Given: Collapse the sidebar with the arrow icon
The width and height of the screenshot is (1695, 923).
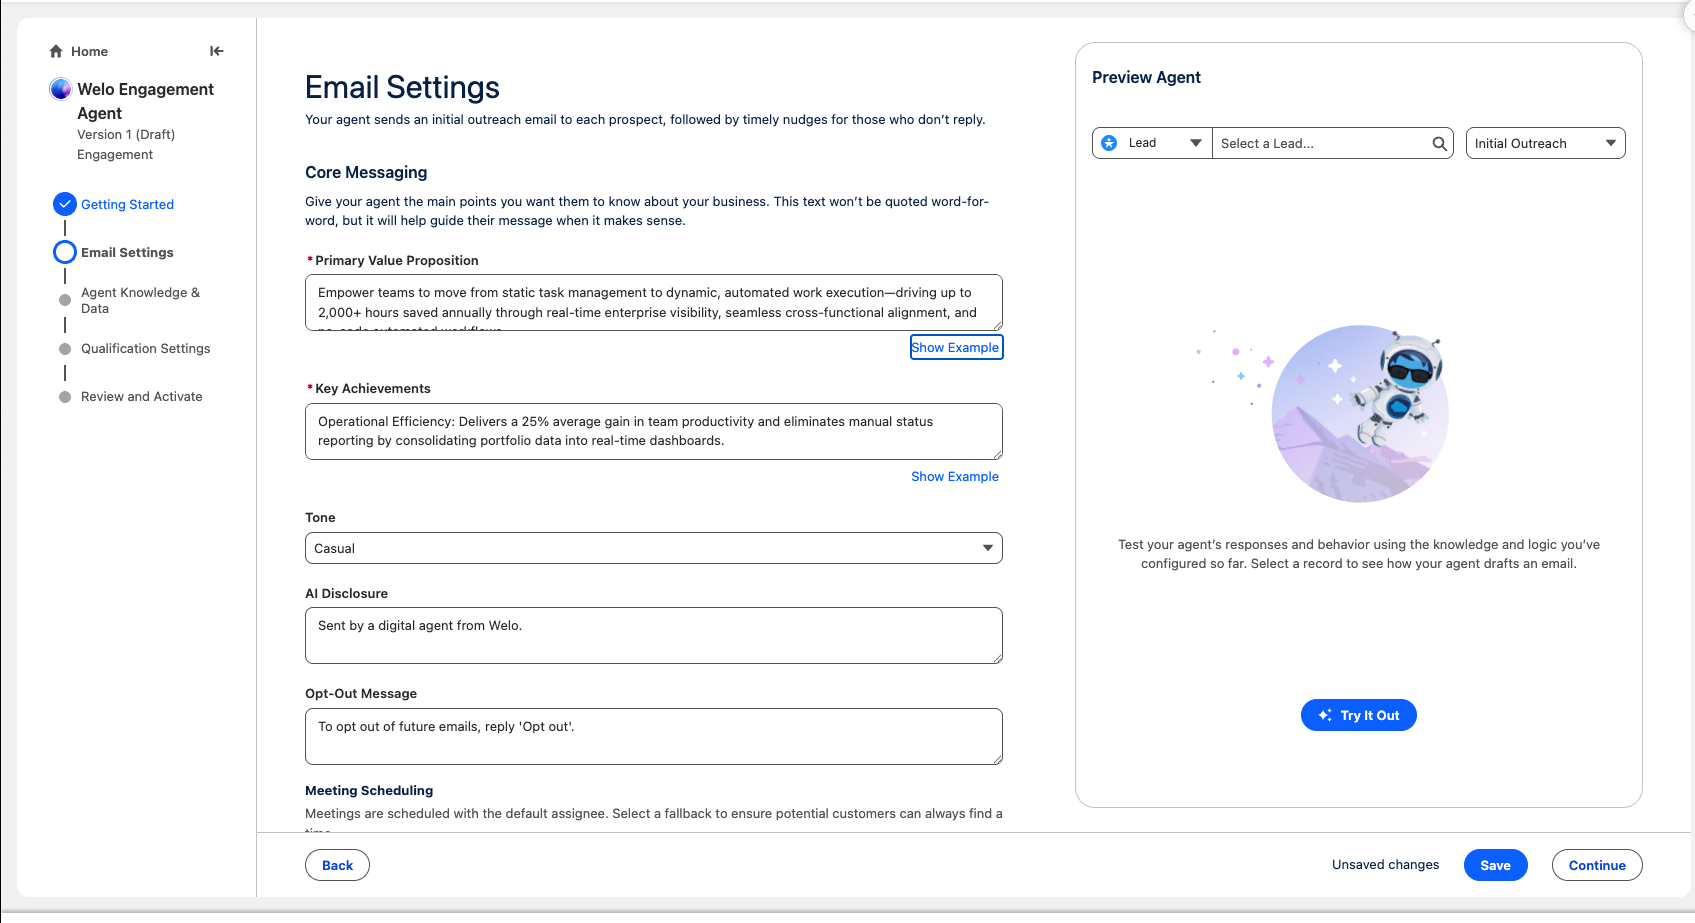Looking at the screenshot, I should tap(217, 51).
